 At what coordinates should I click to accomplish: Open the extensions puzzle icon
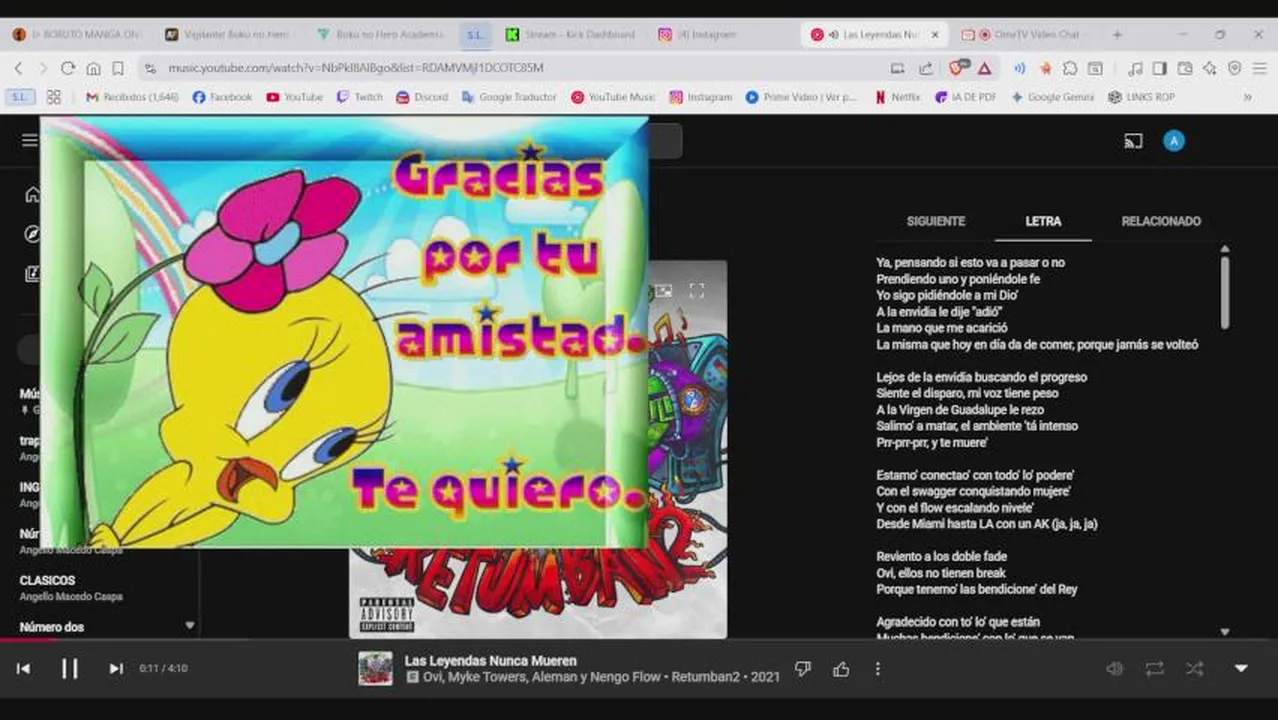click(x=1070, y=68)
